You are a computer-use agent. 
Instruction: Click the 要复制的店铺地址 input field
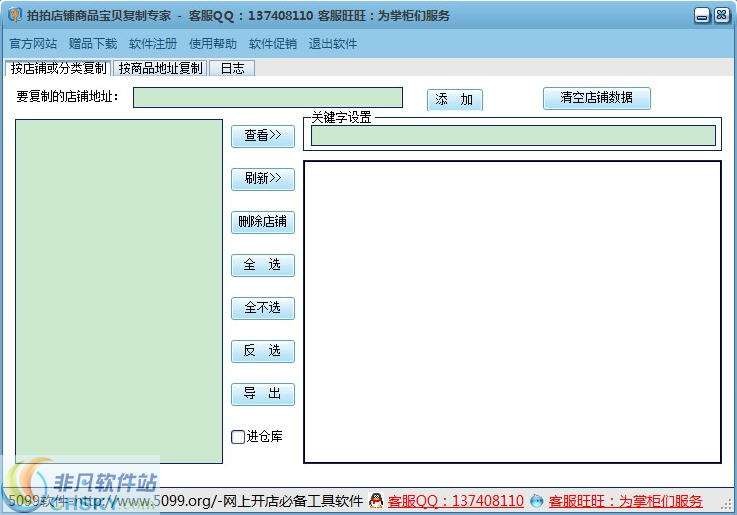[268, 97]
